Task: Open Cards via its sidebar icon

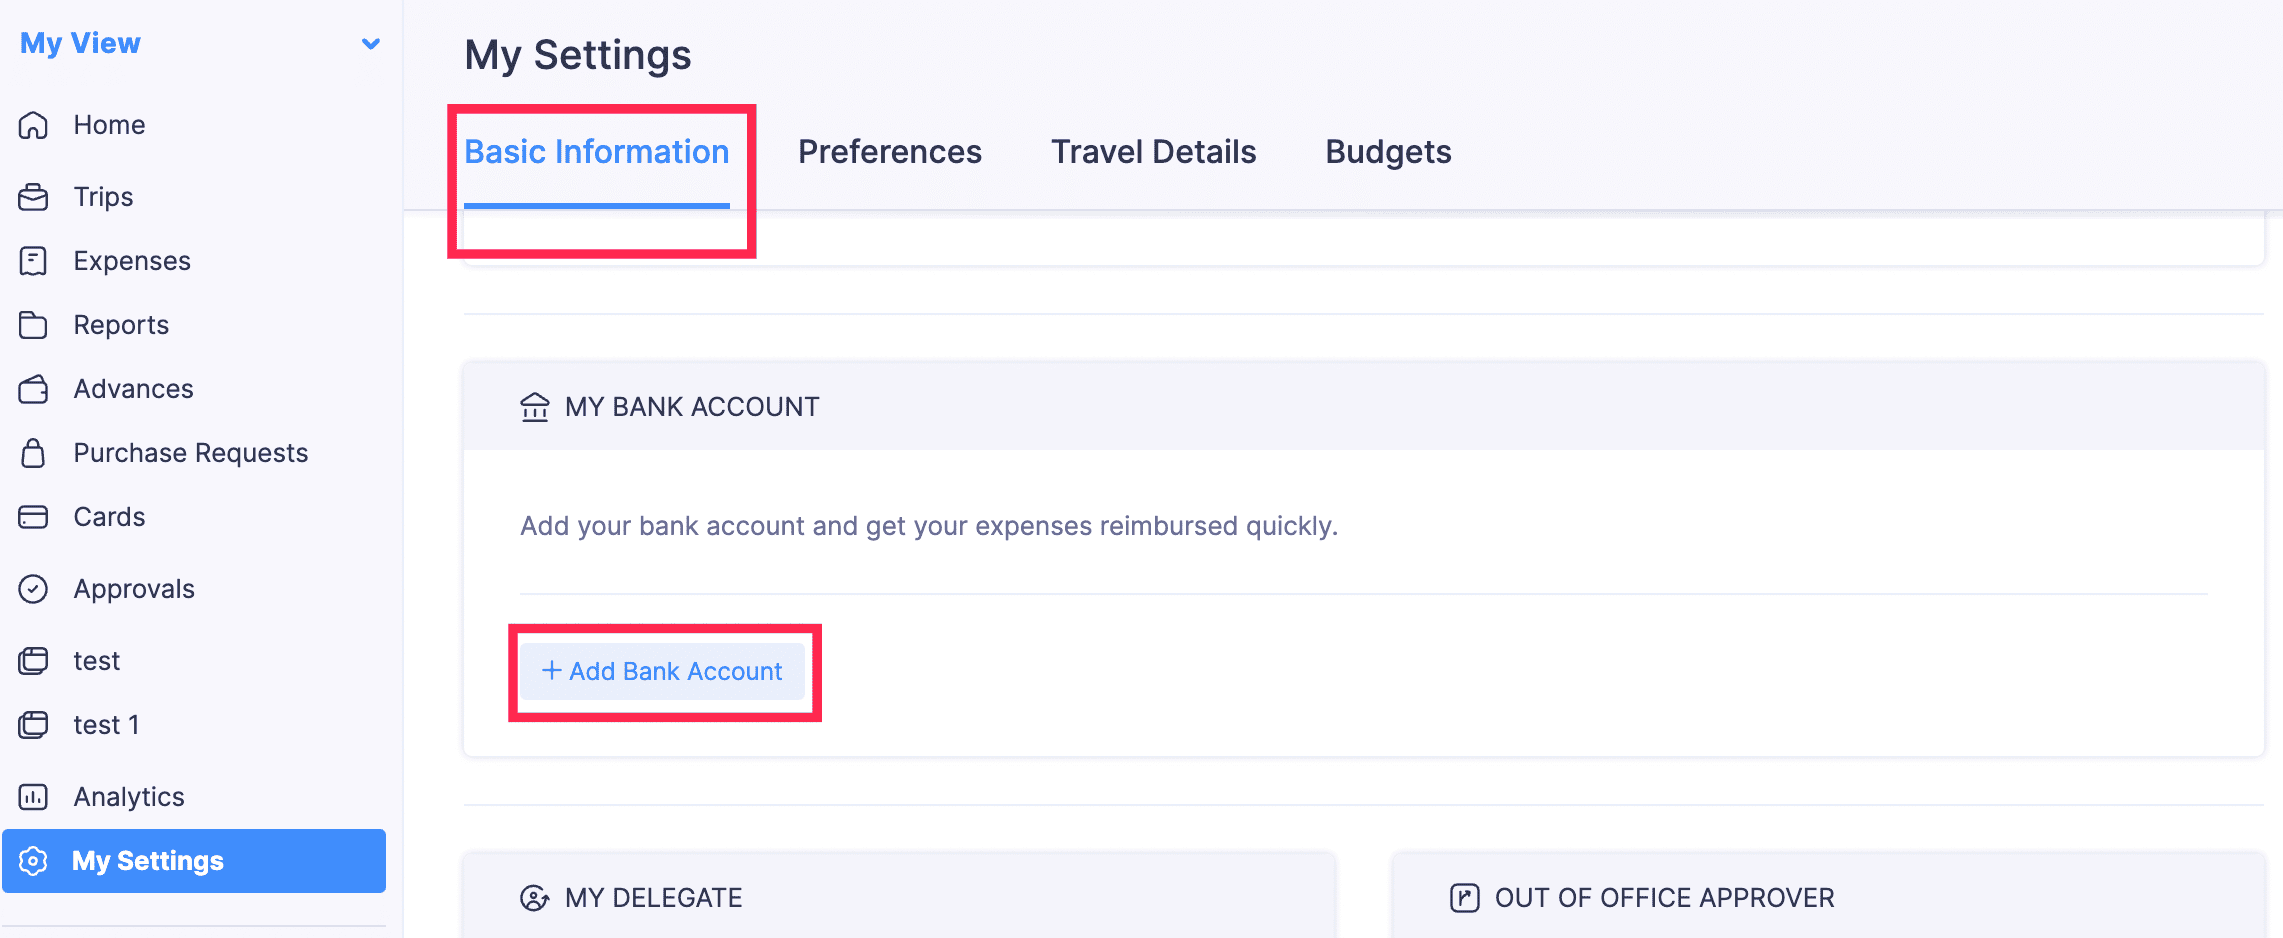Action: [33, 516]
